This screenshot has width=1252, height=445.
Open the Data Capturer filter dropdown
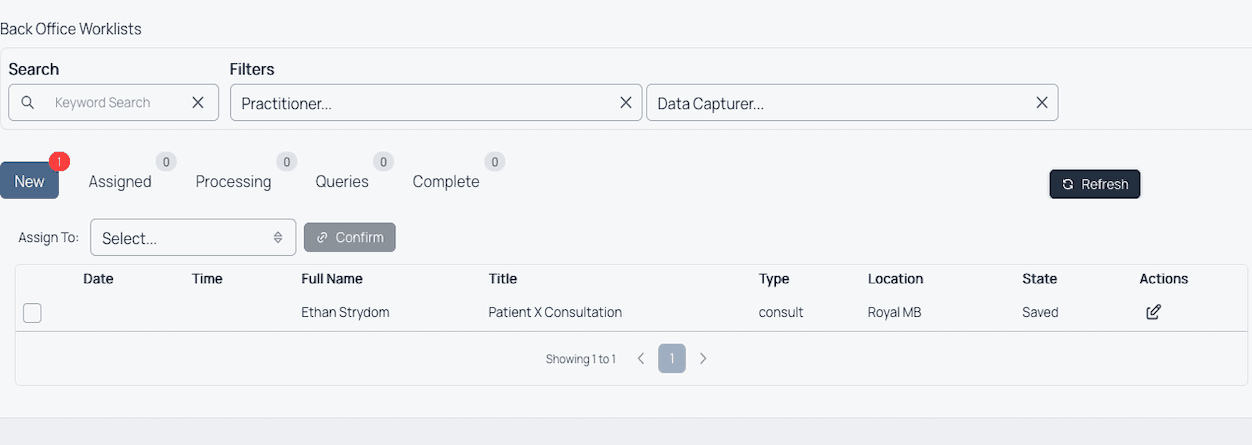(x=840, y=103)
